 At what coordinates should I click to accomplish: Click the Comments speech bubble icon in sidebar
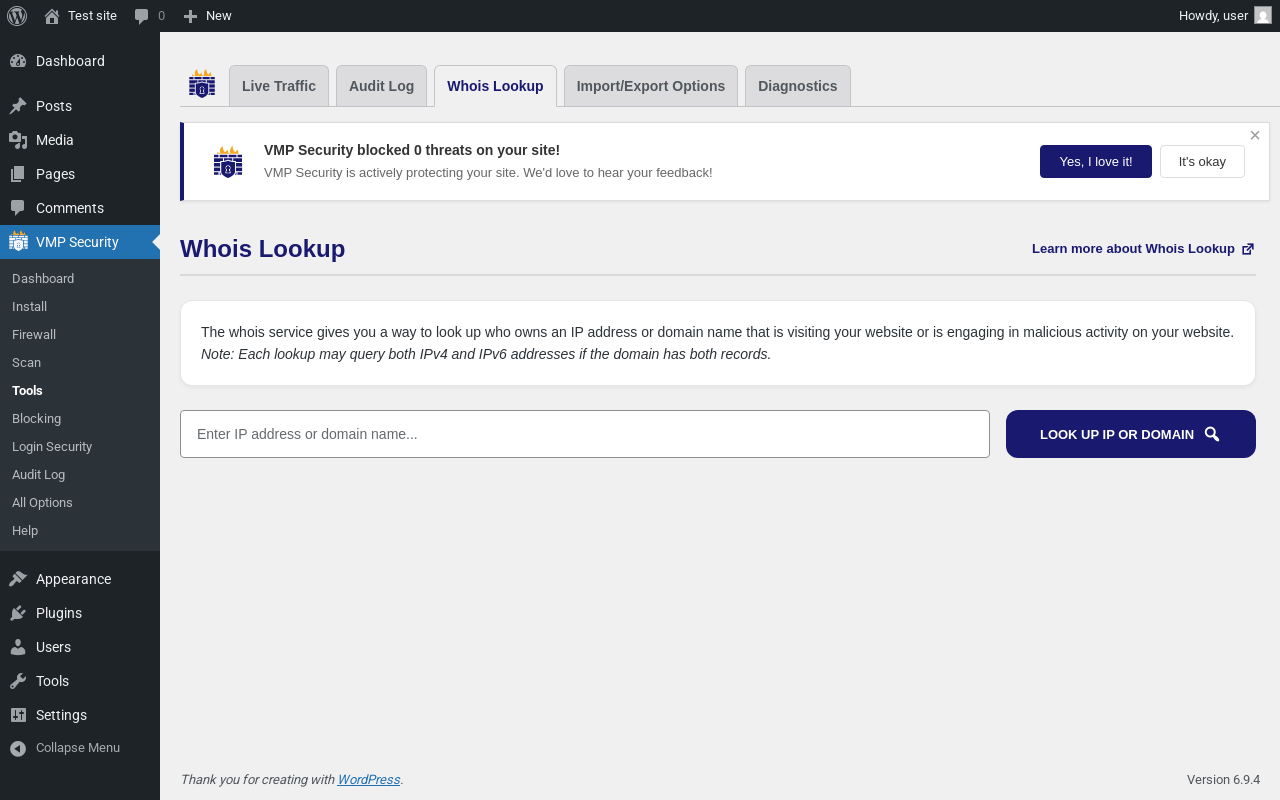[18, 208]
